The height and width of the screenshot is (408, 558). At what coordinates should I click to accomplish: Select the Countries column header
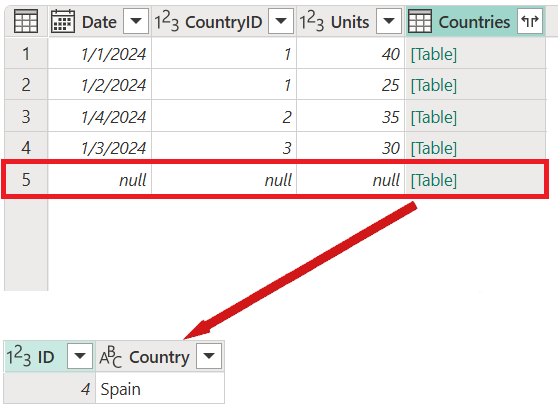(x=475, y=21)
